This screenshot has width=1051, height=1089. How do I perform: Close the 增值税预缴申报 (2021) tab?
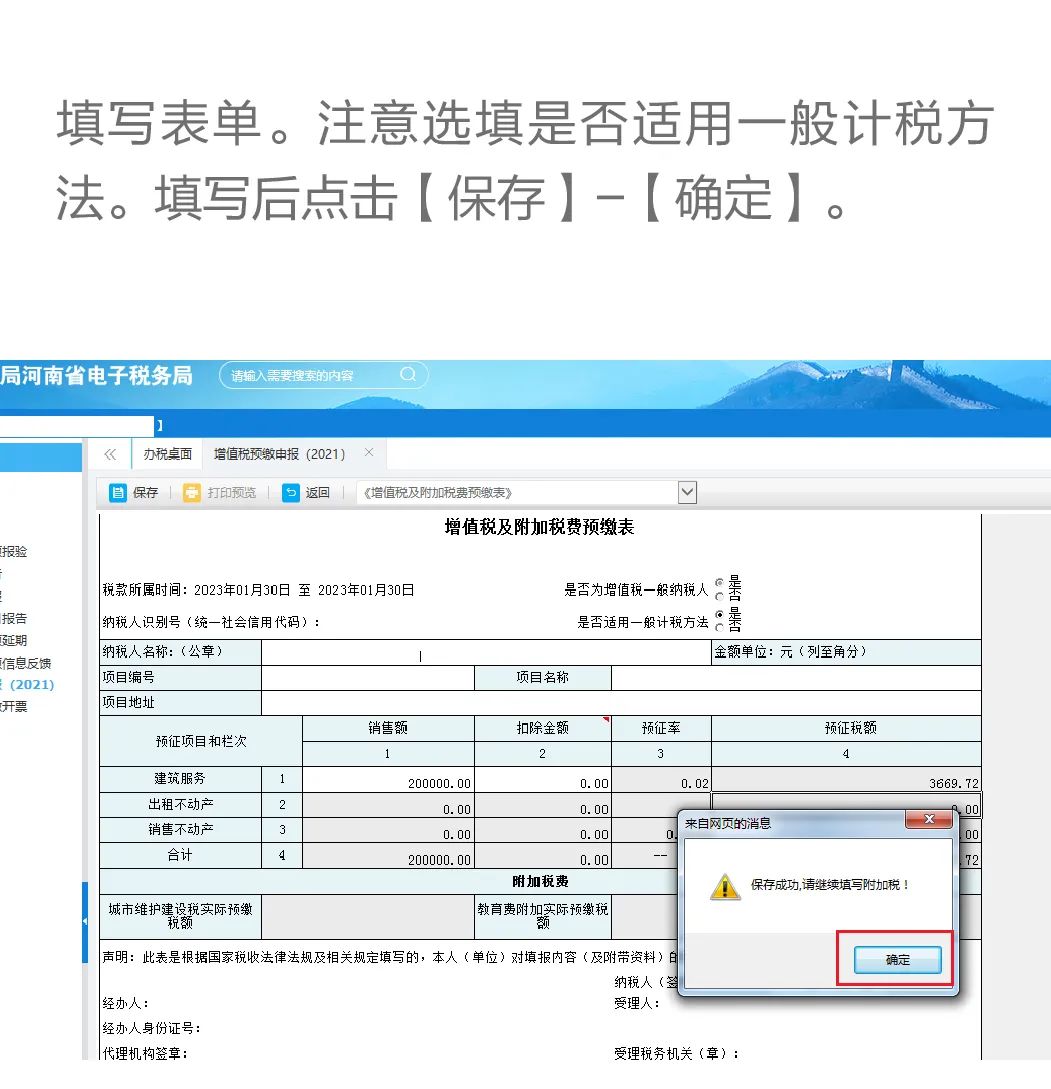point(369,452)
